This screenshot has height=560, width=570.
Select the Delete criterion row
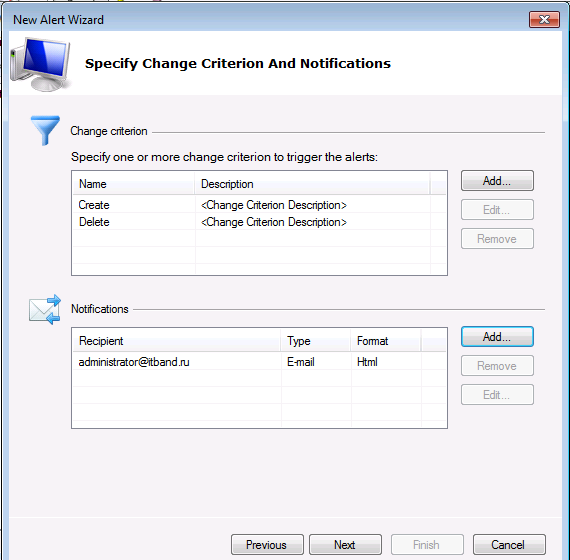[x=259, y=222]
